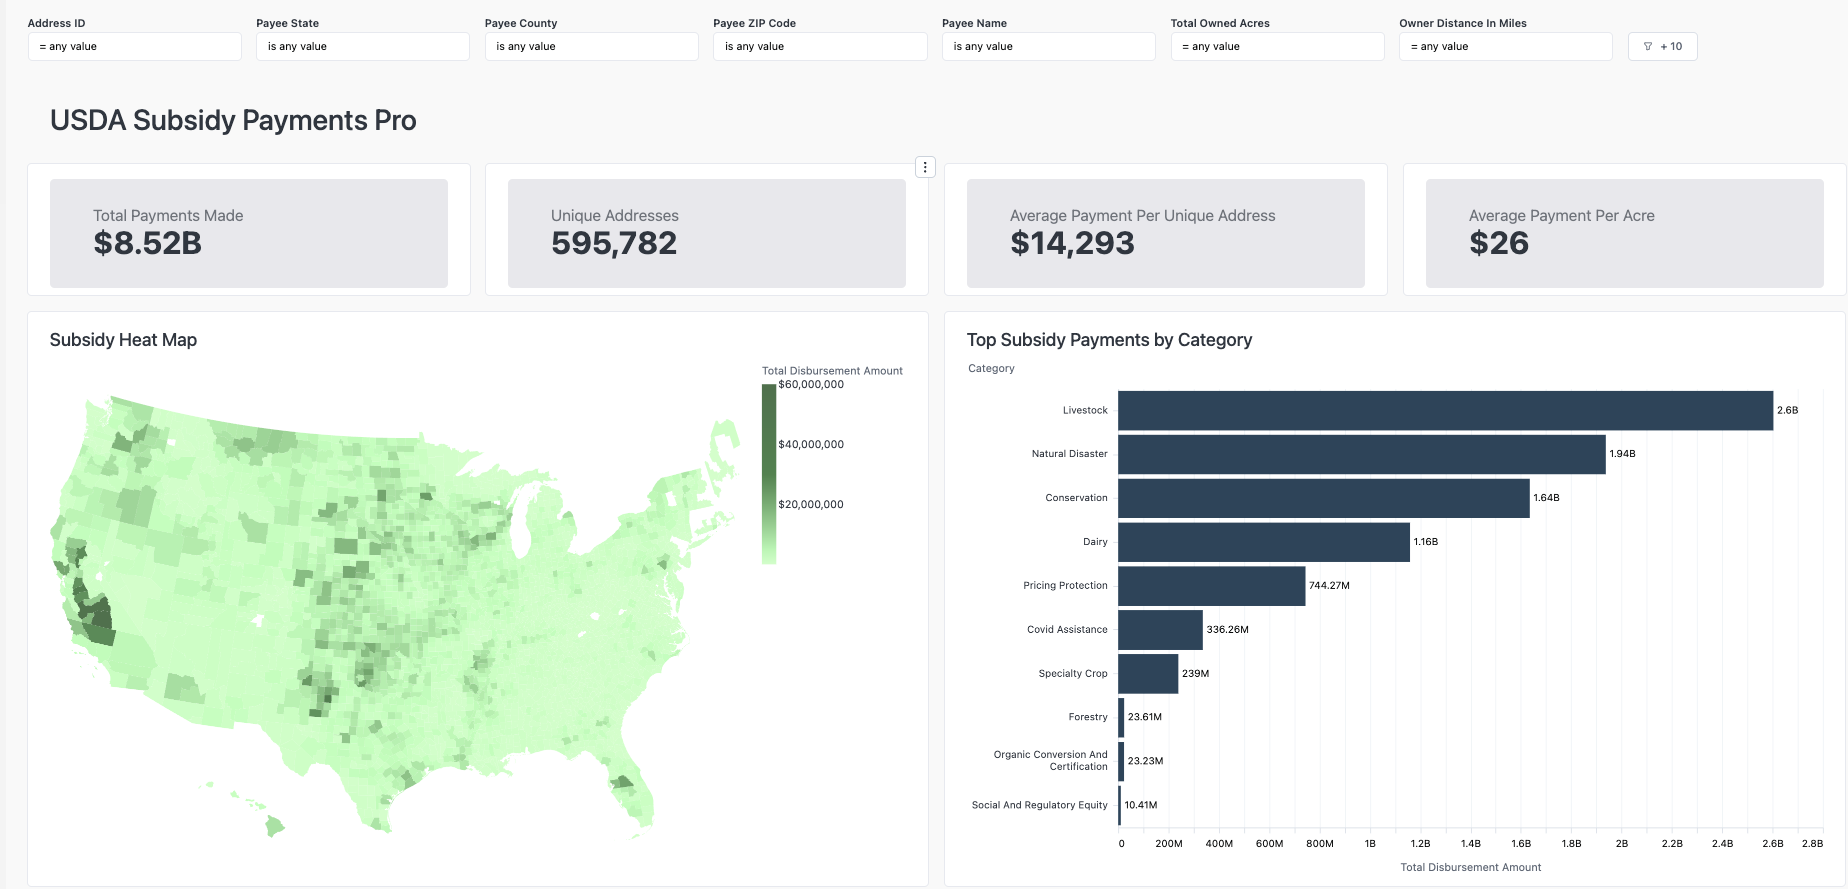Click Top Subsidy Payments by Category title
1848x889 pixels.
[x=1109, y=340]
